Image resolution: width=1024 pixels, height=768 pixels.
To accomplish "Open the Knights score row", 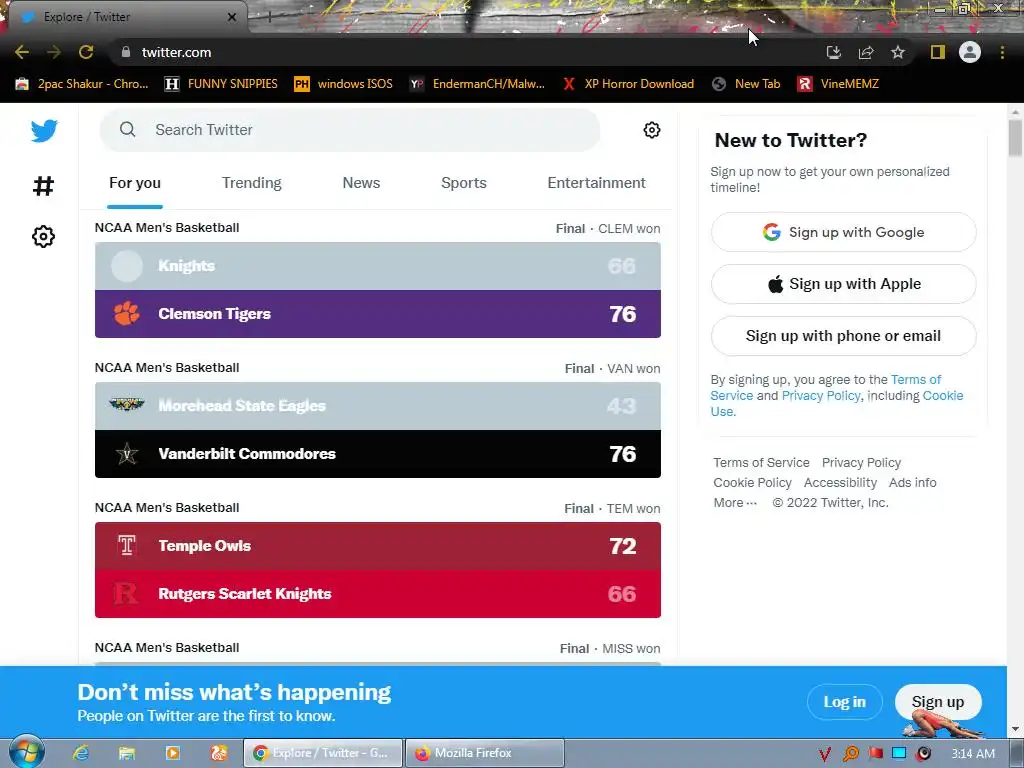I will click(377, 266).
